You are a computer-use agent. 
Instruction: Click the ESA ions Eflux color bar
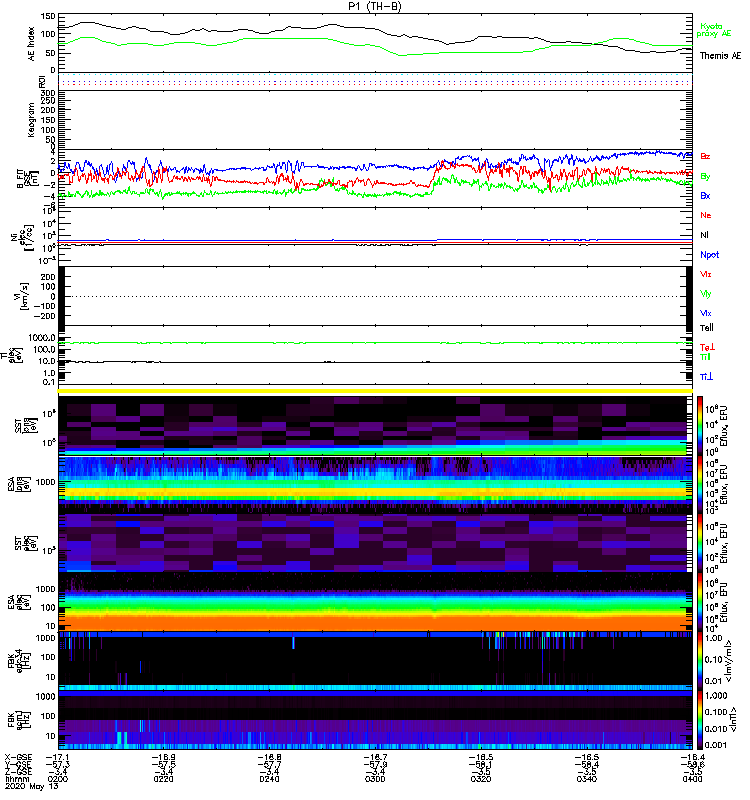tap(700, 484)
